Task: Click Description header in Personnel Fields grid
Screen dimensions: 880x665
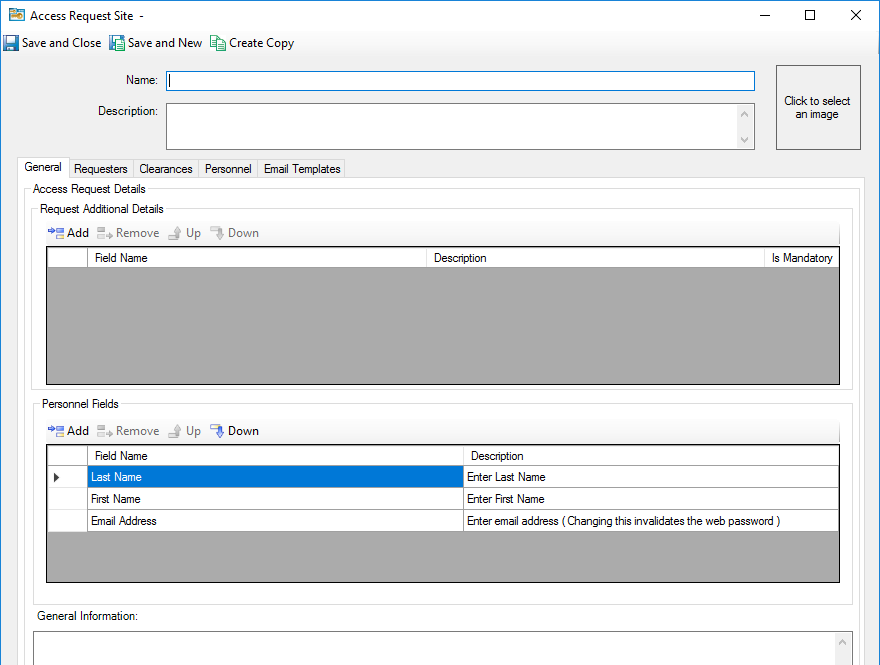Action: [651, 456]
